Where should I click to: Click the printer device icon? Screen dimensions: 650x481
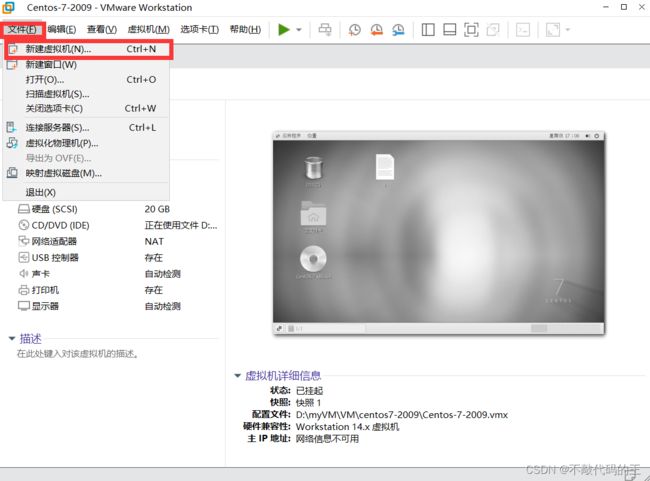coord(24,290)
